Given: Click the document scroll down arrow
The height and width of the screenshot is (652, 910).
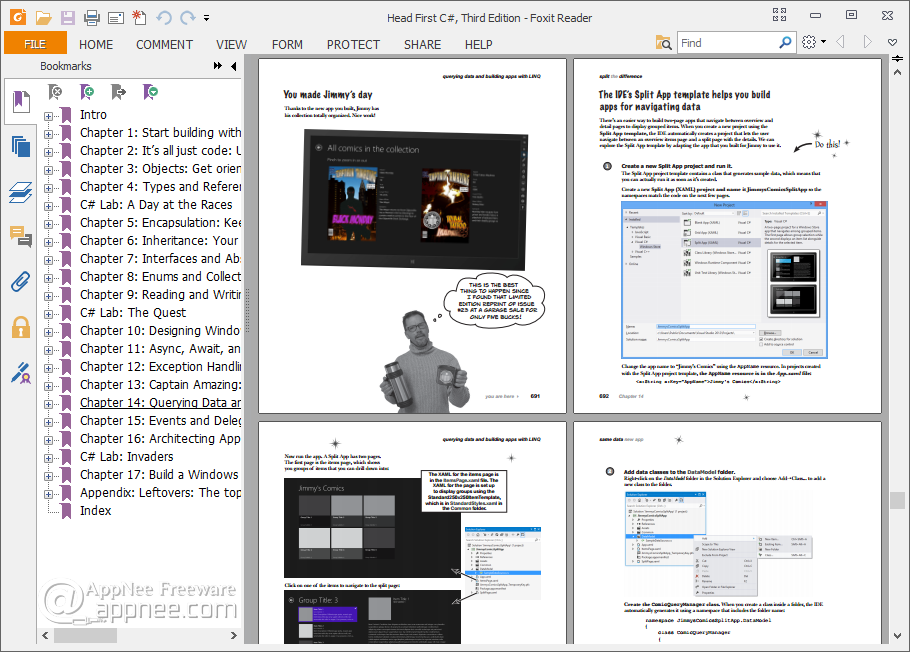Looking at the screenshot, I should click(897, 636).
